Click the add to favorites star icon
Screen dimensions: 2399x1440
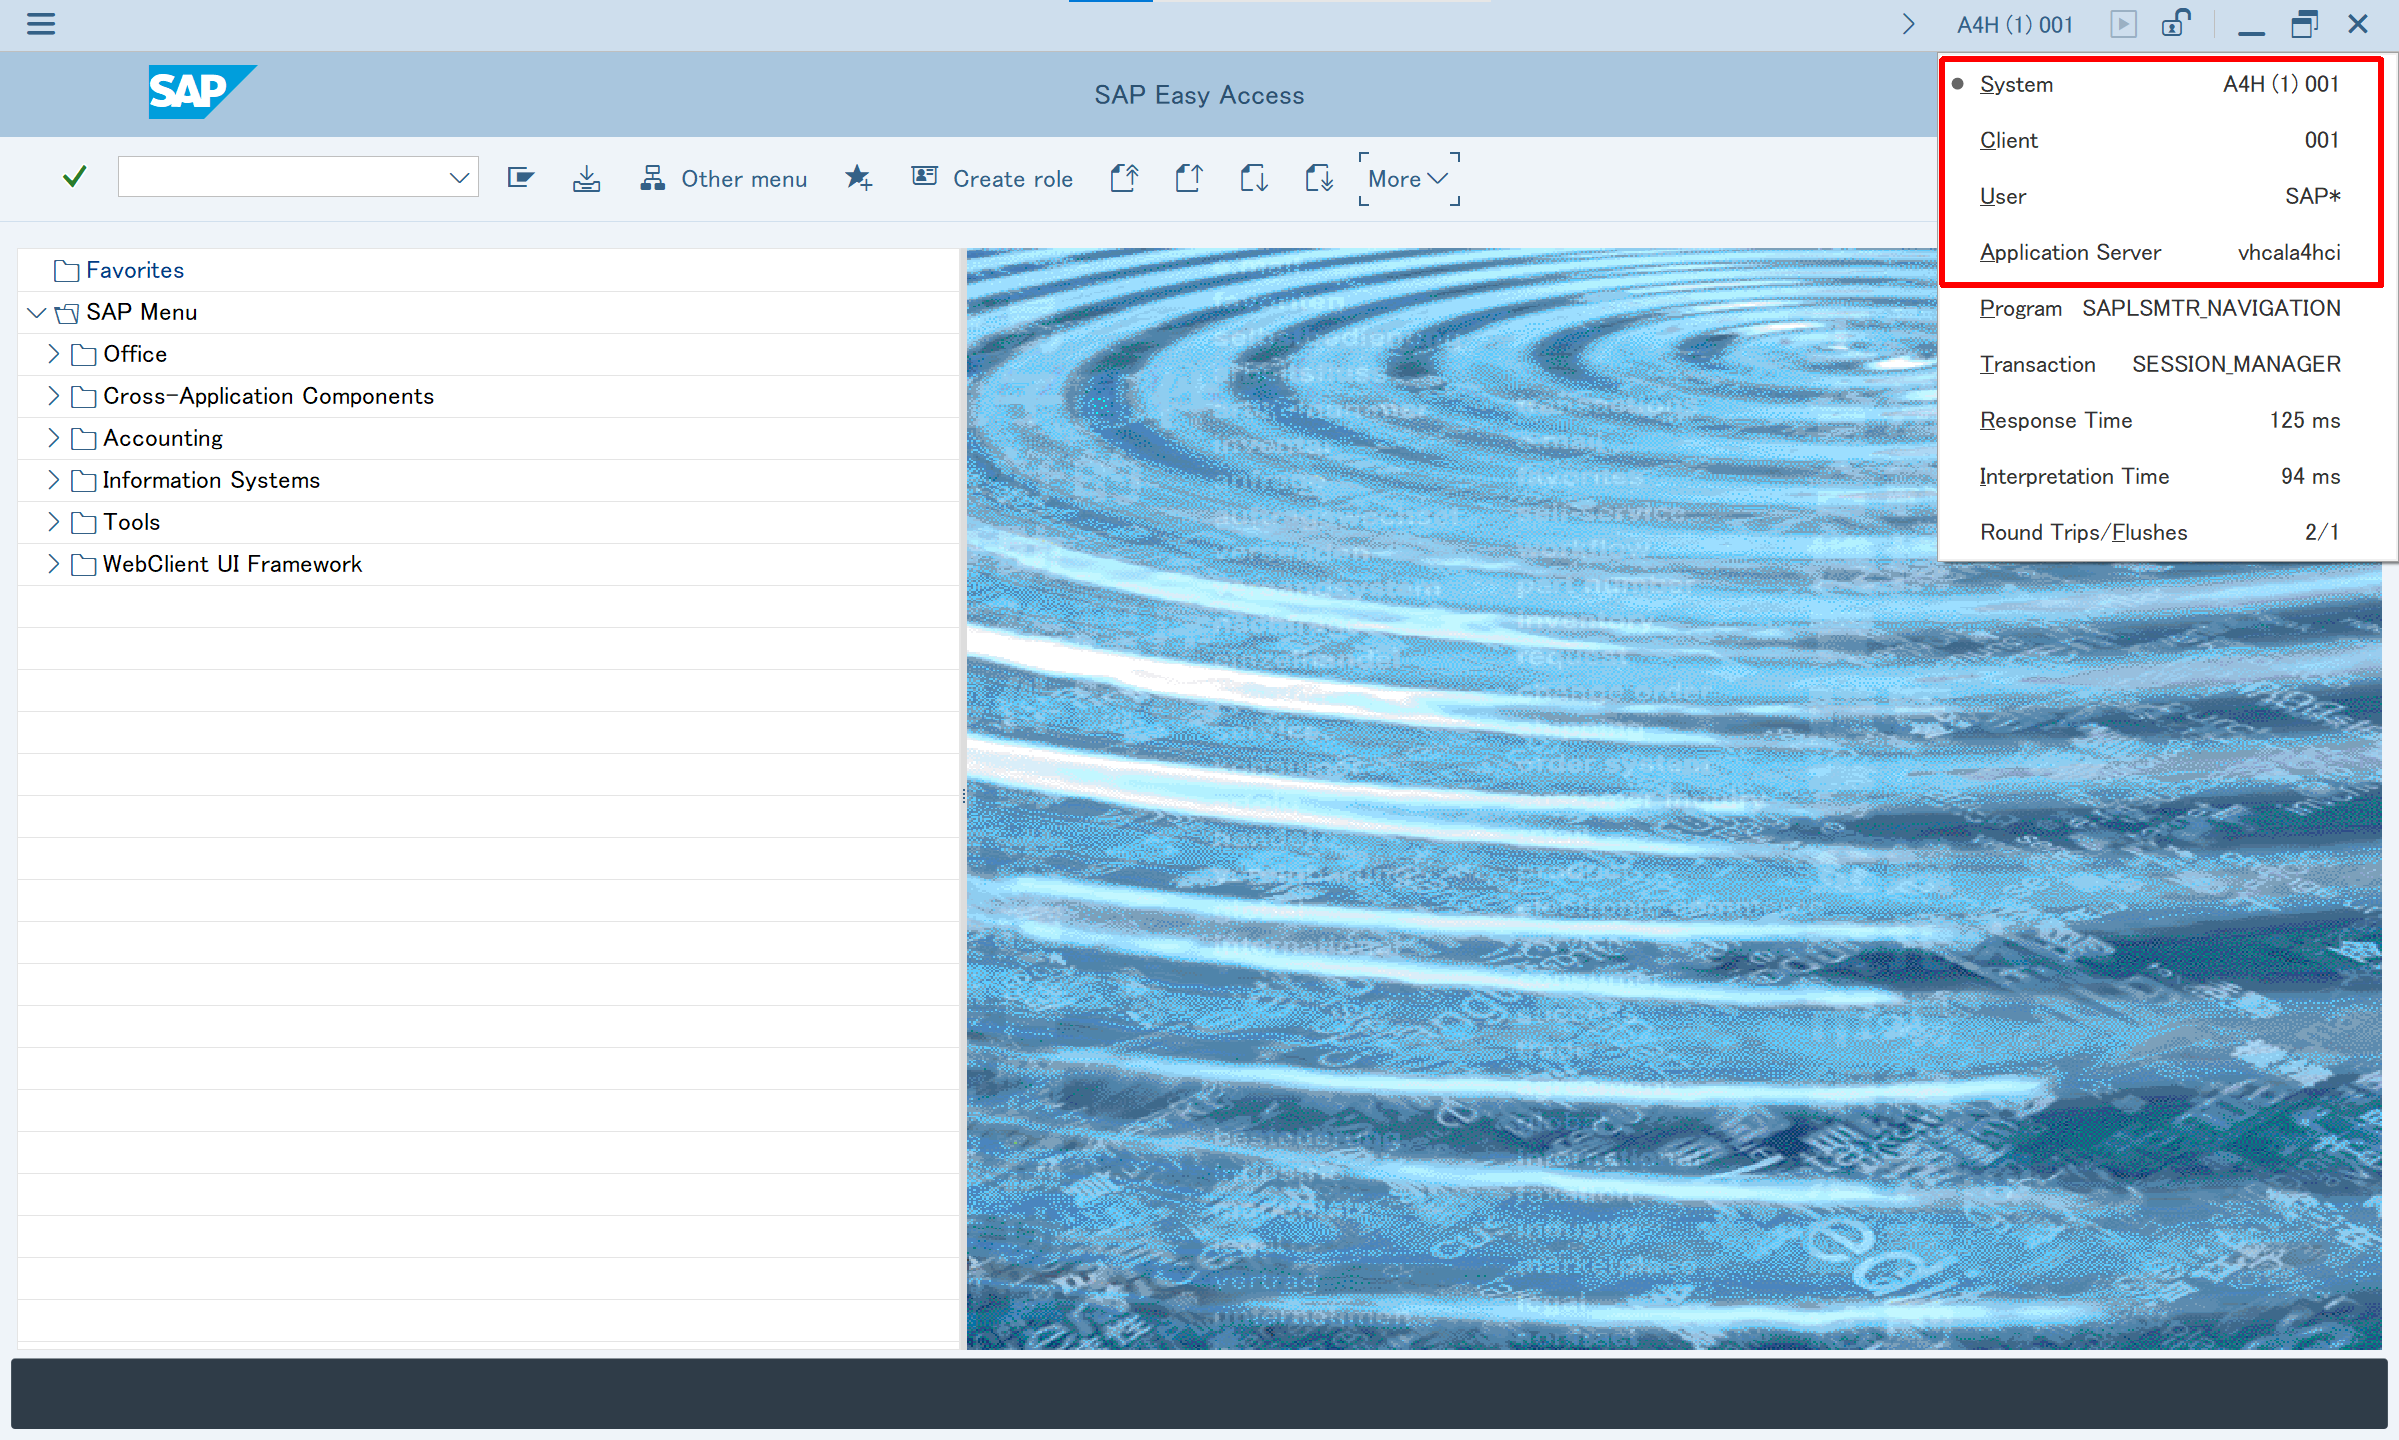(858, 178)
